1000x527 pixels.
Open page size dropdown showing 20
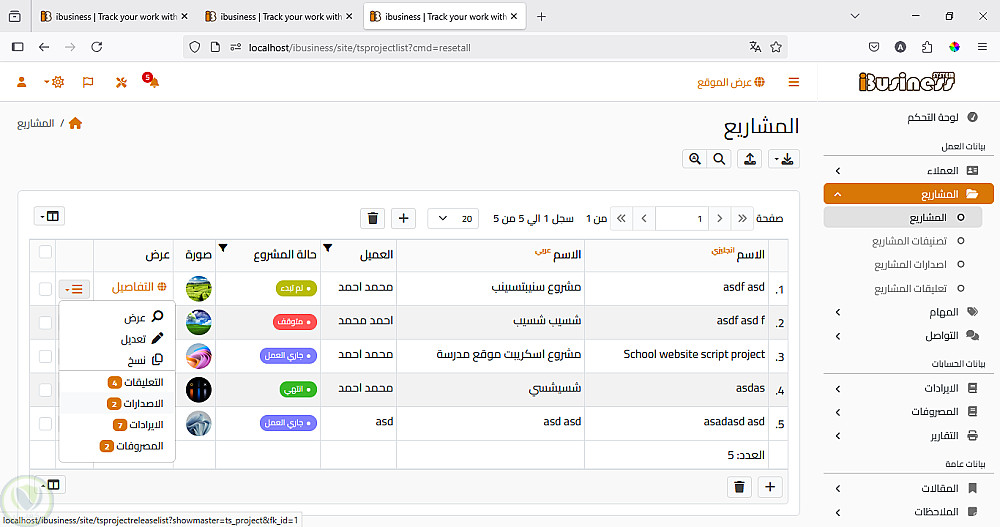pyautogui.click(x=453, y=218)
